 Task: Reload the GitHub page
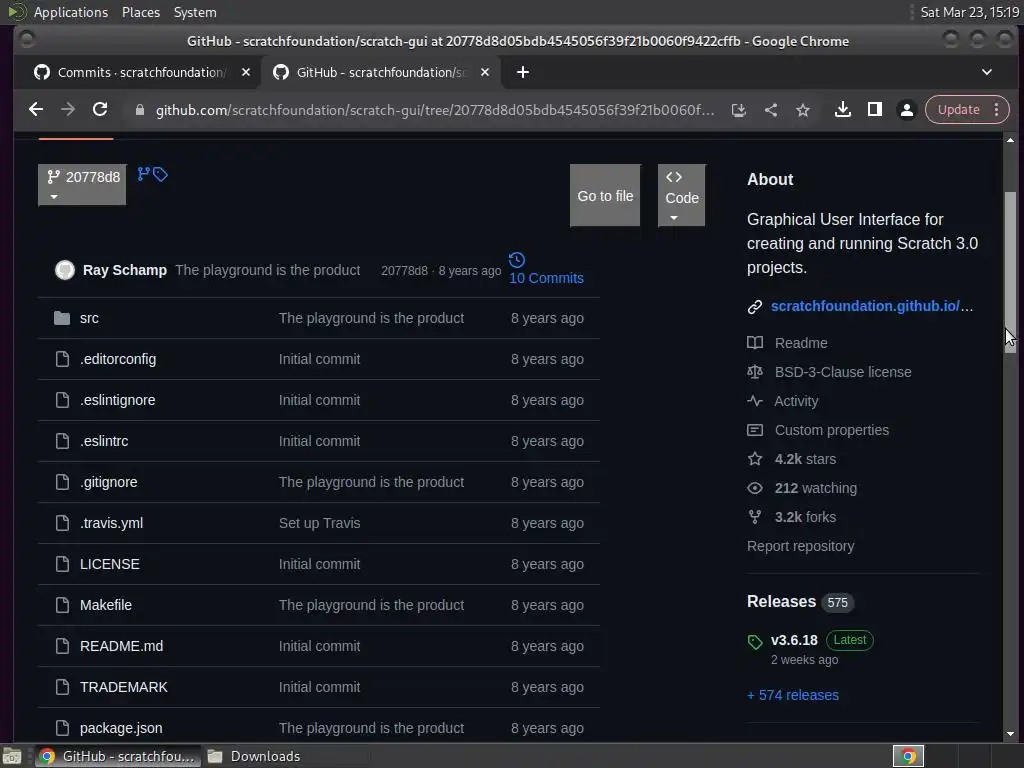tap(100, 110)
